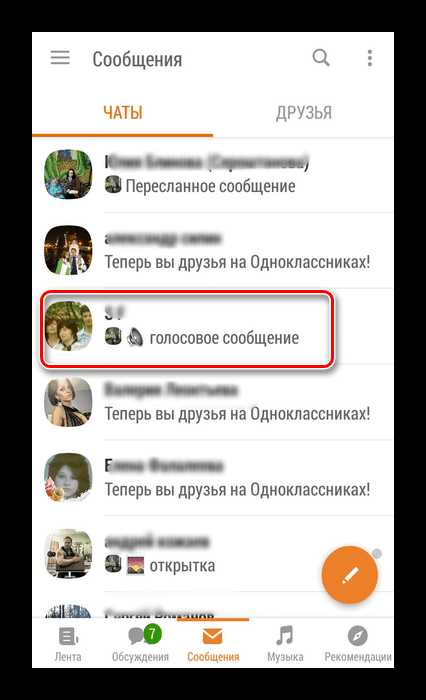Image resolution: width=426 pixels, height=700 pixels.
Task: Open Лента in the bottom navigation
Action: 68,643
